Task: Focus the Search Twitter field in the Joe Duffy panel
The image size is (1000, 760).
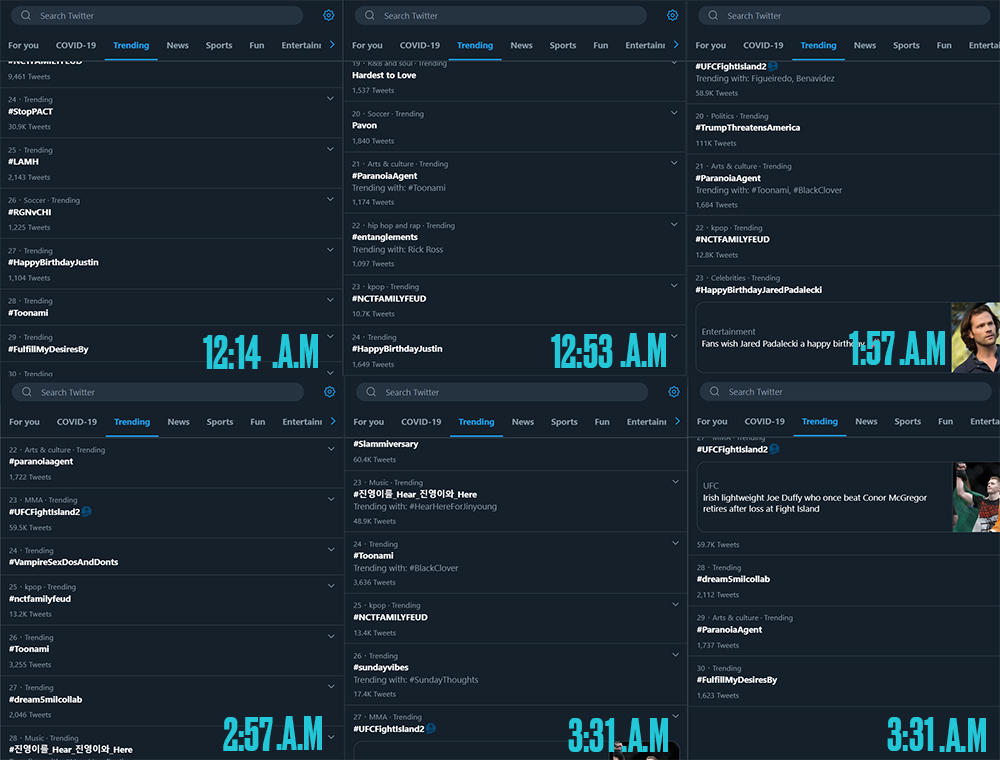Action: click(846, 391)
